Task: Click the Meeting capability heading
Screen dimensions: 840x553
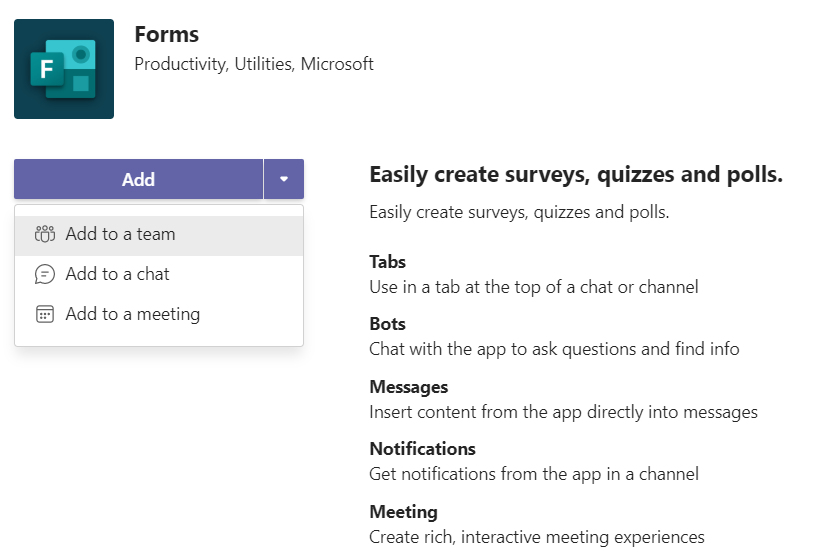Action: 403,512
